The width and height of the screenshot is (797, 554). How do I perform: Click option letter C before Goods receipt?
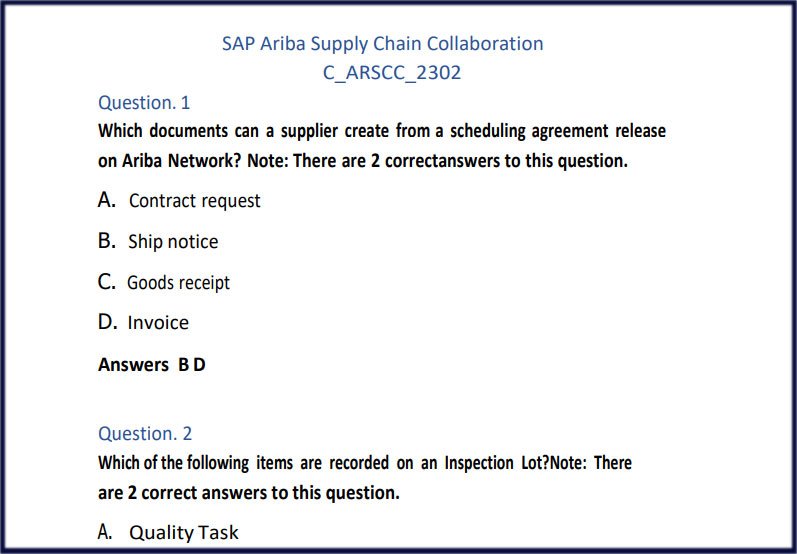[x=108, y=282]
